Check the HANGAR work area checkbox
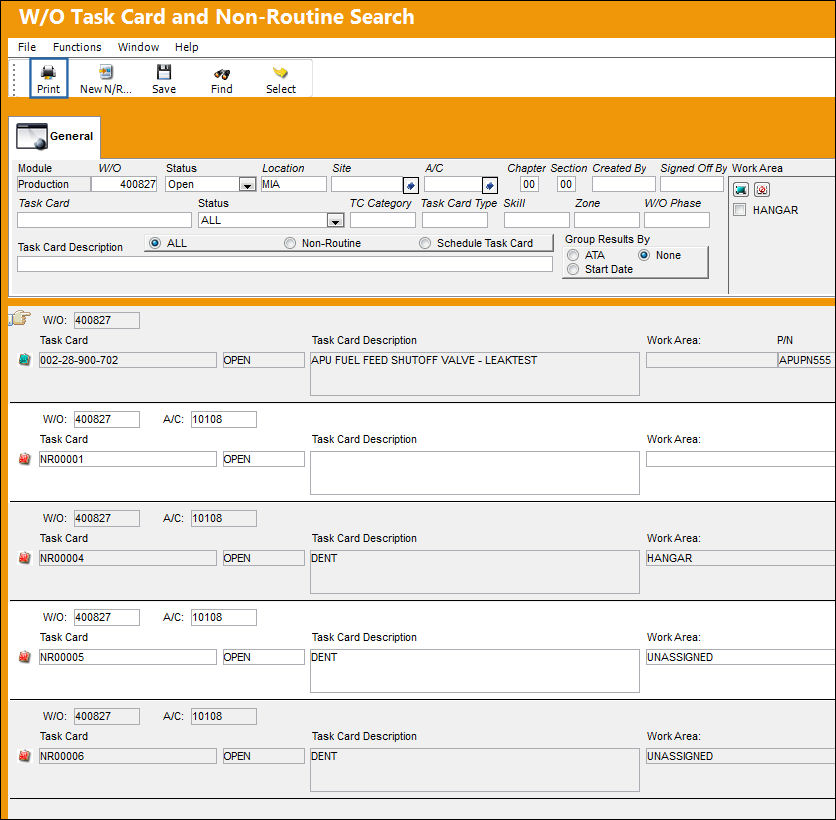Viewport: 836px width, 820px height. [x=740, y=210]
